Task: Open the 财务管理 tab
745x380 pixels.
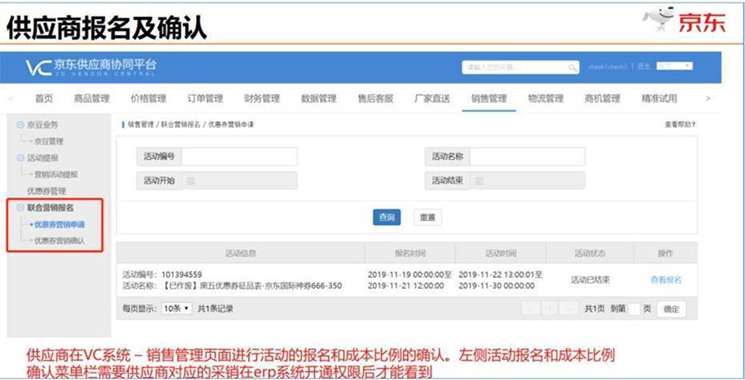Action: (x=262, y=98)
